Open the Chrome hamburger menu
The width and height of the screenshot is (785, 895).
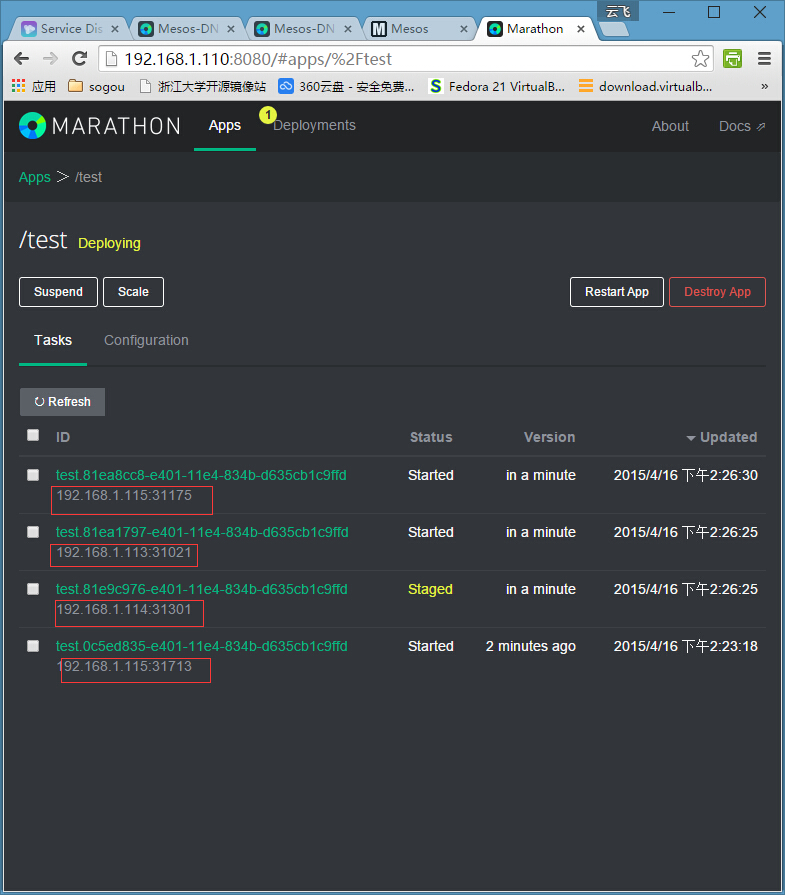tap(764, 58)
